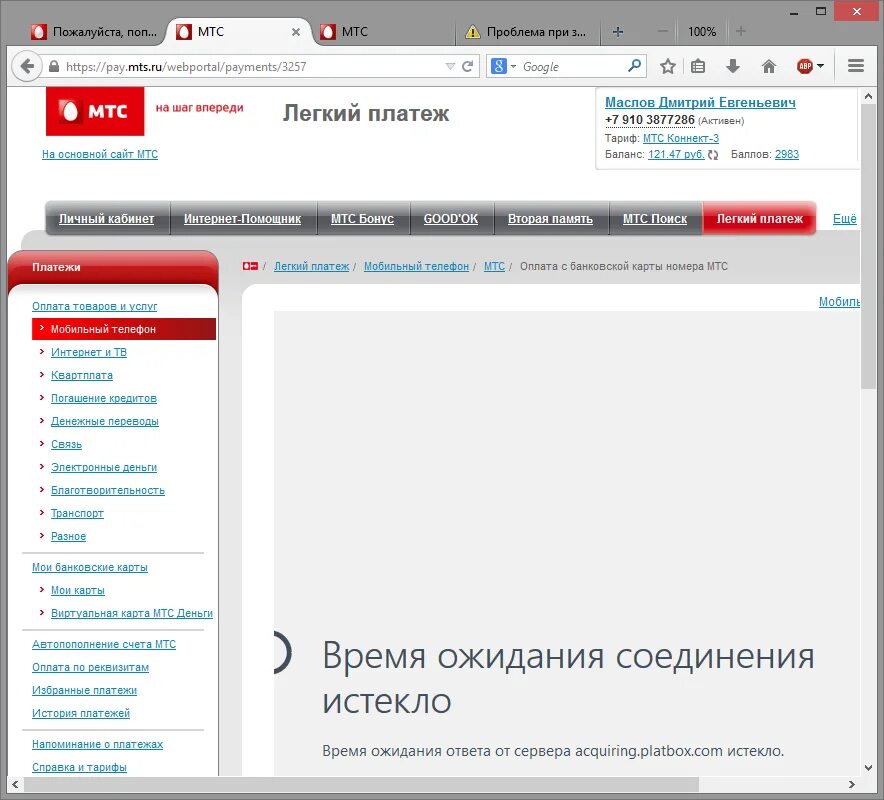Click the magnifier search icon
This screenshot has height=800, width=884.
coord(634,66)
